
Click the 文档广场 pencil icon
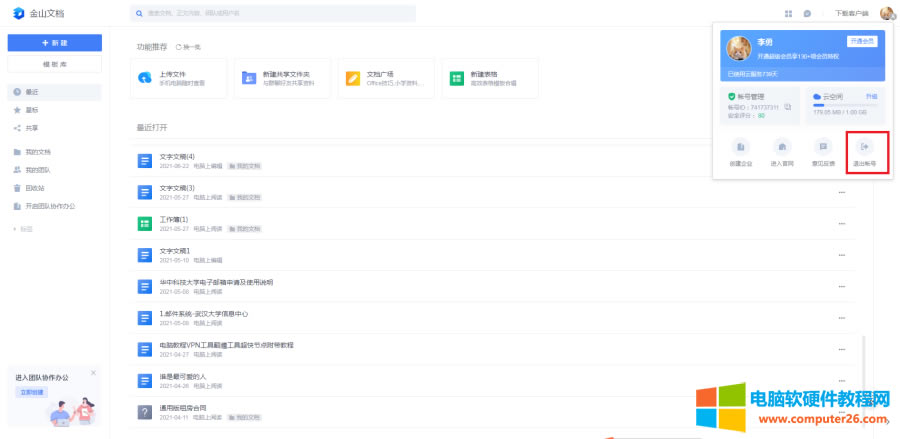352,78
